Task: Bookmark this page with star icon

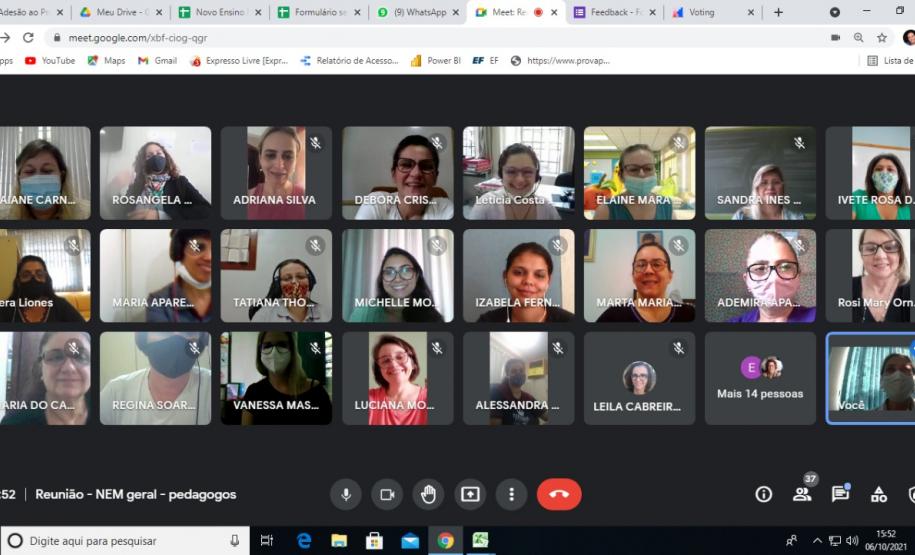Action: tap(882, 37)
